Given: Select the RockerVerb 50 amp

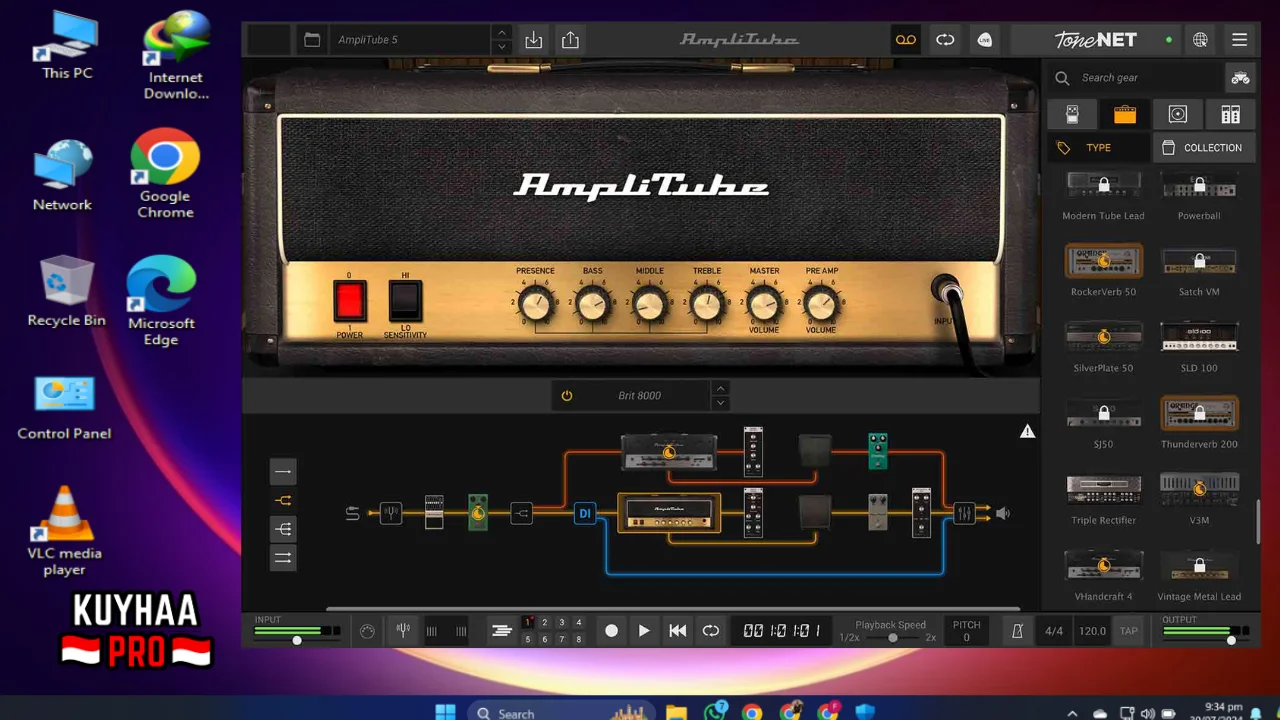Looking at the screenshot, I should [x=1103, y=270].
